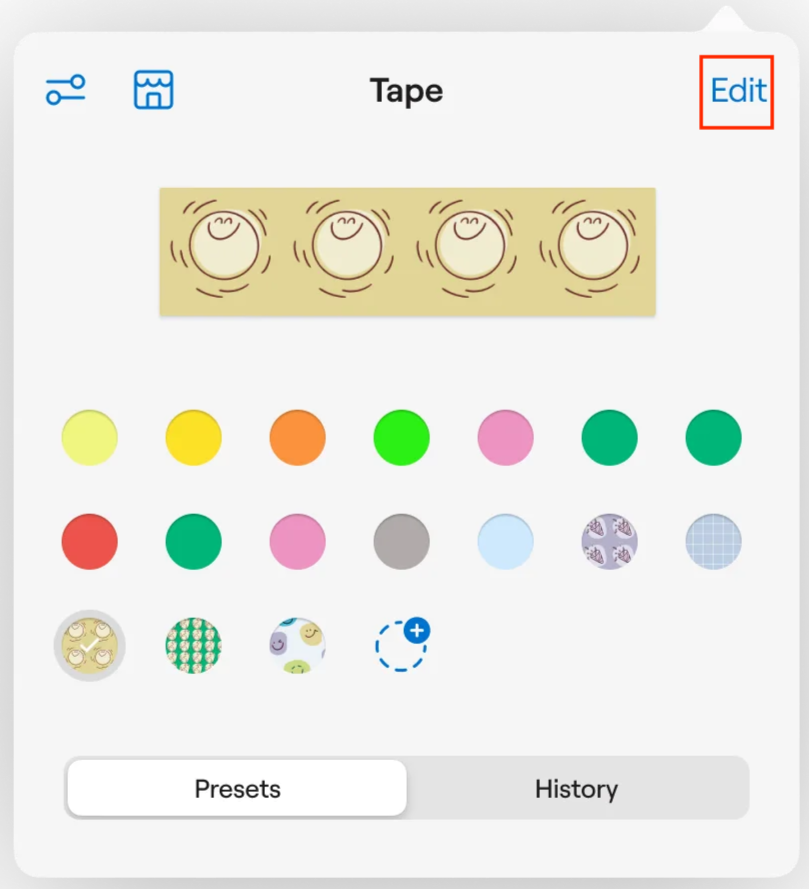Pick the pink swatch beside bright green
809x889 pixels.
click(506, 438)
